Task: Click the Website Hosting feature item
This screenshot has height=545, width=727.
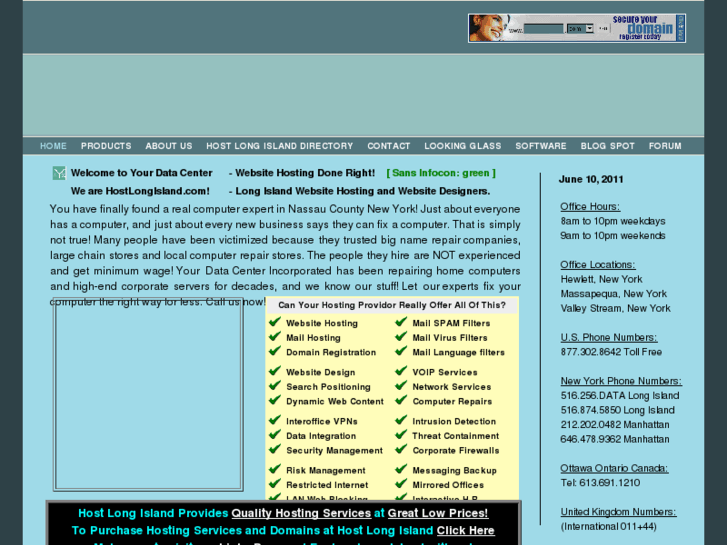Action: [x=322, y=323]
